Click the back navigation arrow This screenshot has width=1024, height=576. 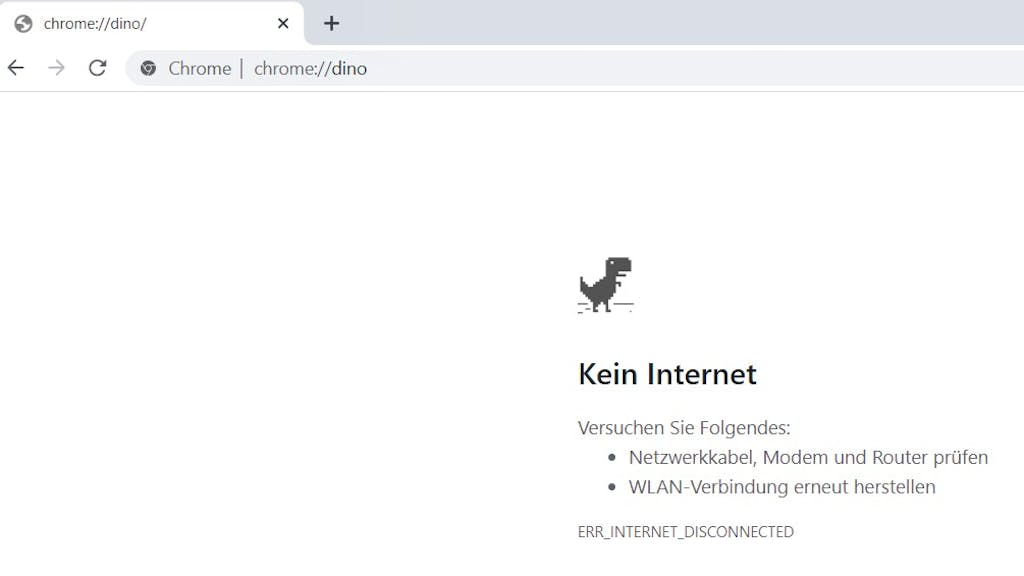(16, 67)
